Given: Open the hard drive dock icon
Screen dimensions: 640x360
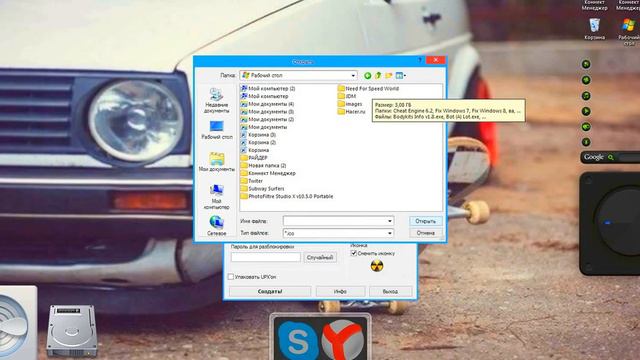Looking at the screenshot, I should pos(72,331).
